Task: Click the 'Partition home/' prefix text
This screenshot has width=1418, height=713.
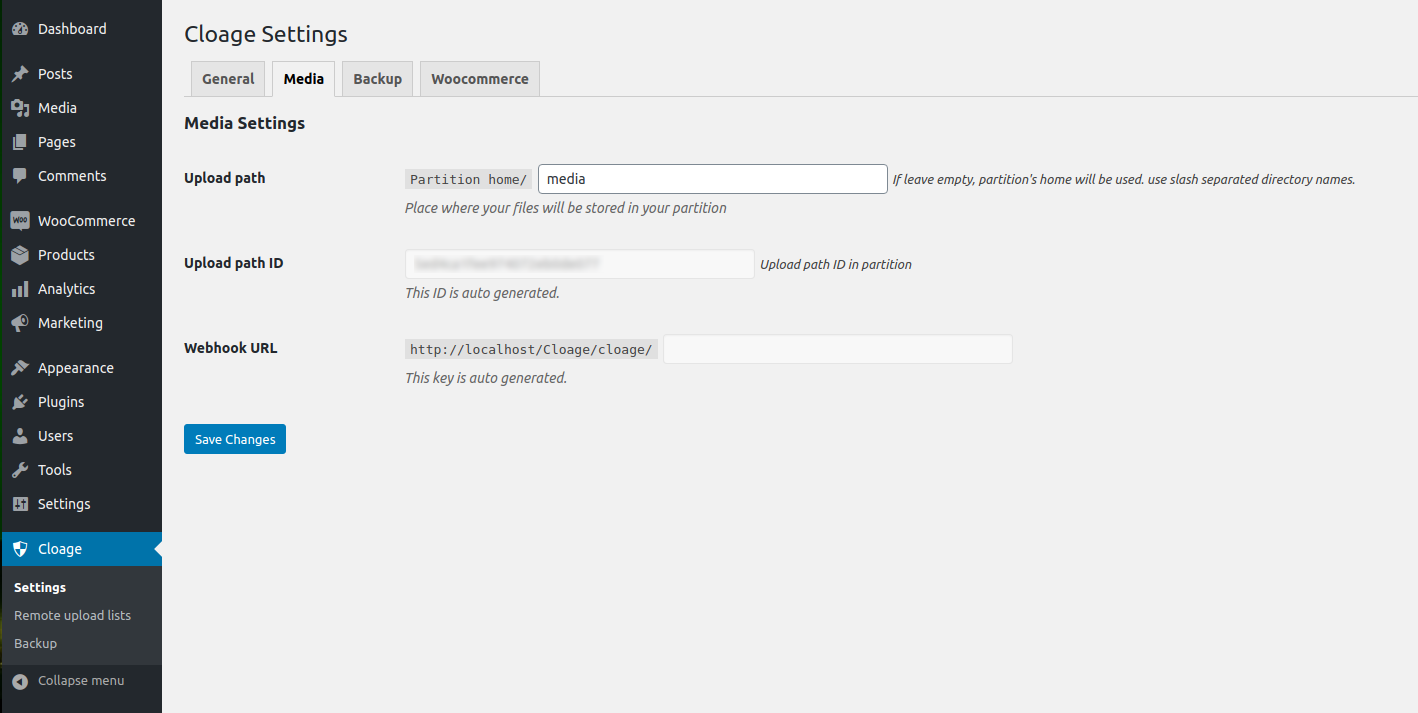Action: [x=468, y=179]
